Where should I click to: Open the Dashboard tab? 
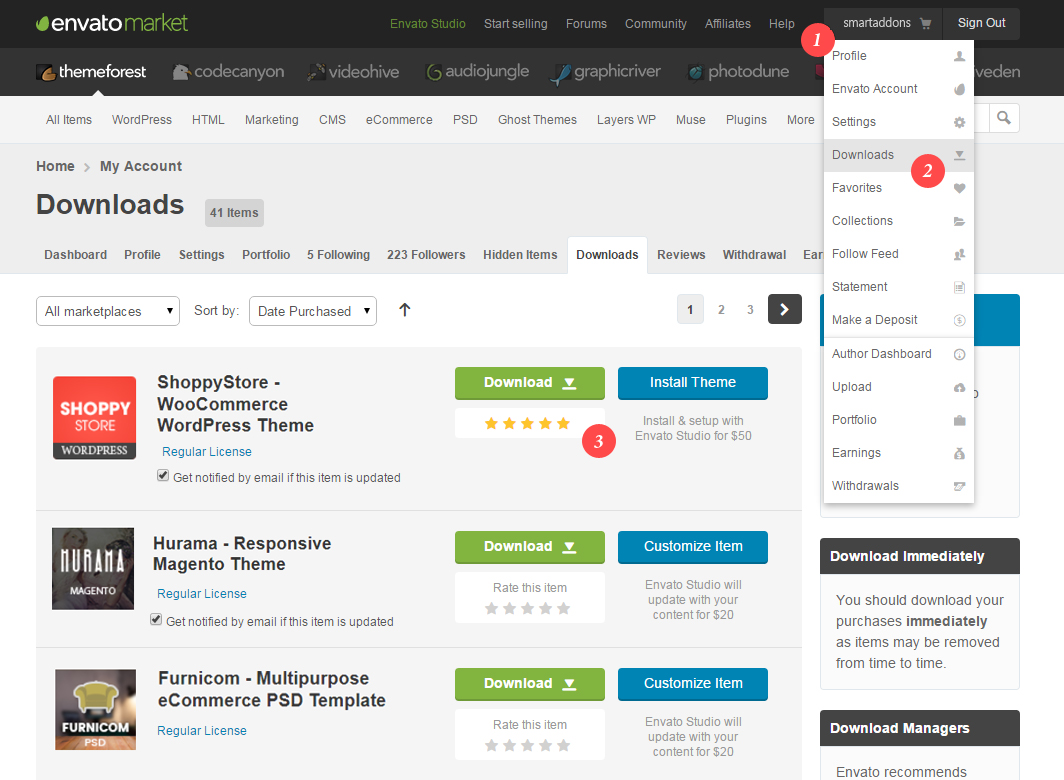pyautogui.click(x=75, y=255)
